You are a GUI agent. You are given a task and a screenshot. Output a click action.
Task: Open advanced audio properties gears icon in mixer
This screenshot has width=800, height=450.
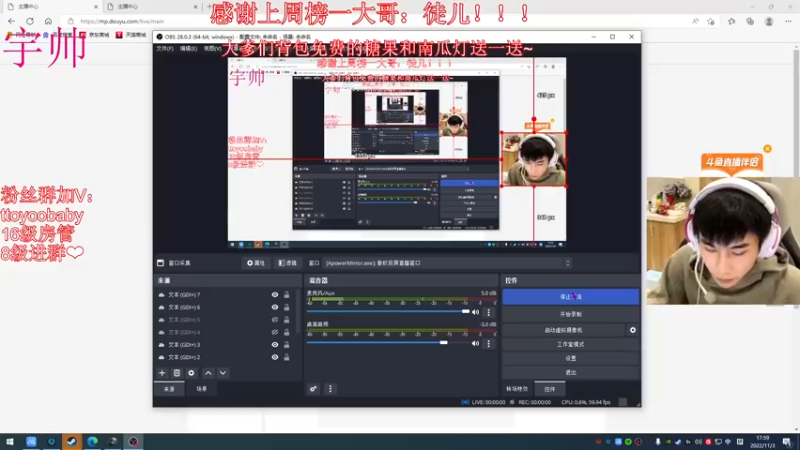tap(313, 389)
